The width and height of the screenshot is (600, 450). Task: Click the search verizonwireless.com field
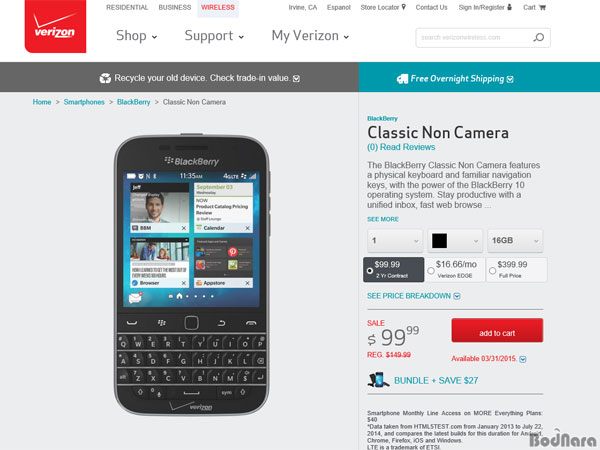pos(474,38)
